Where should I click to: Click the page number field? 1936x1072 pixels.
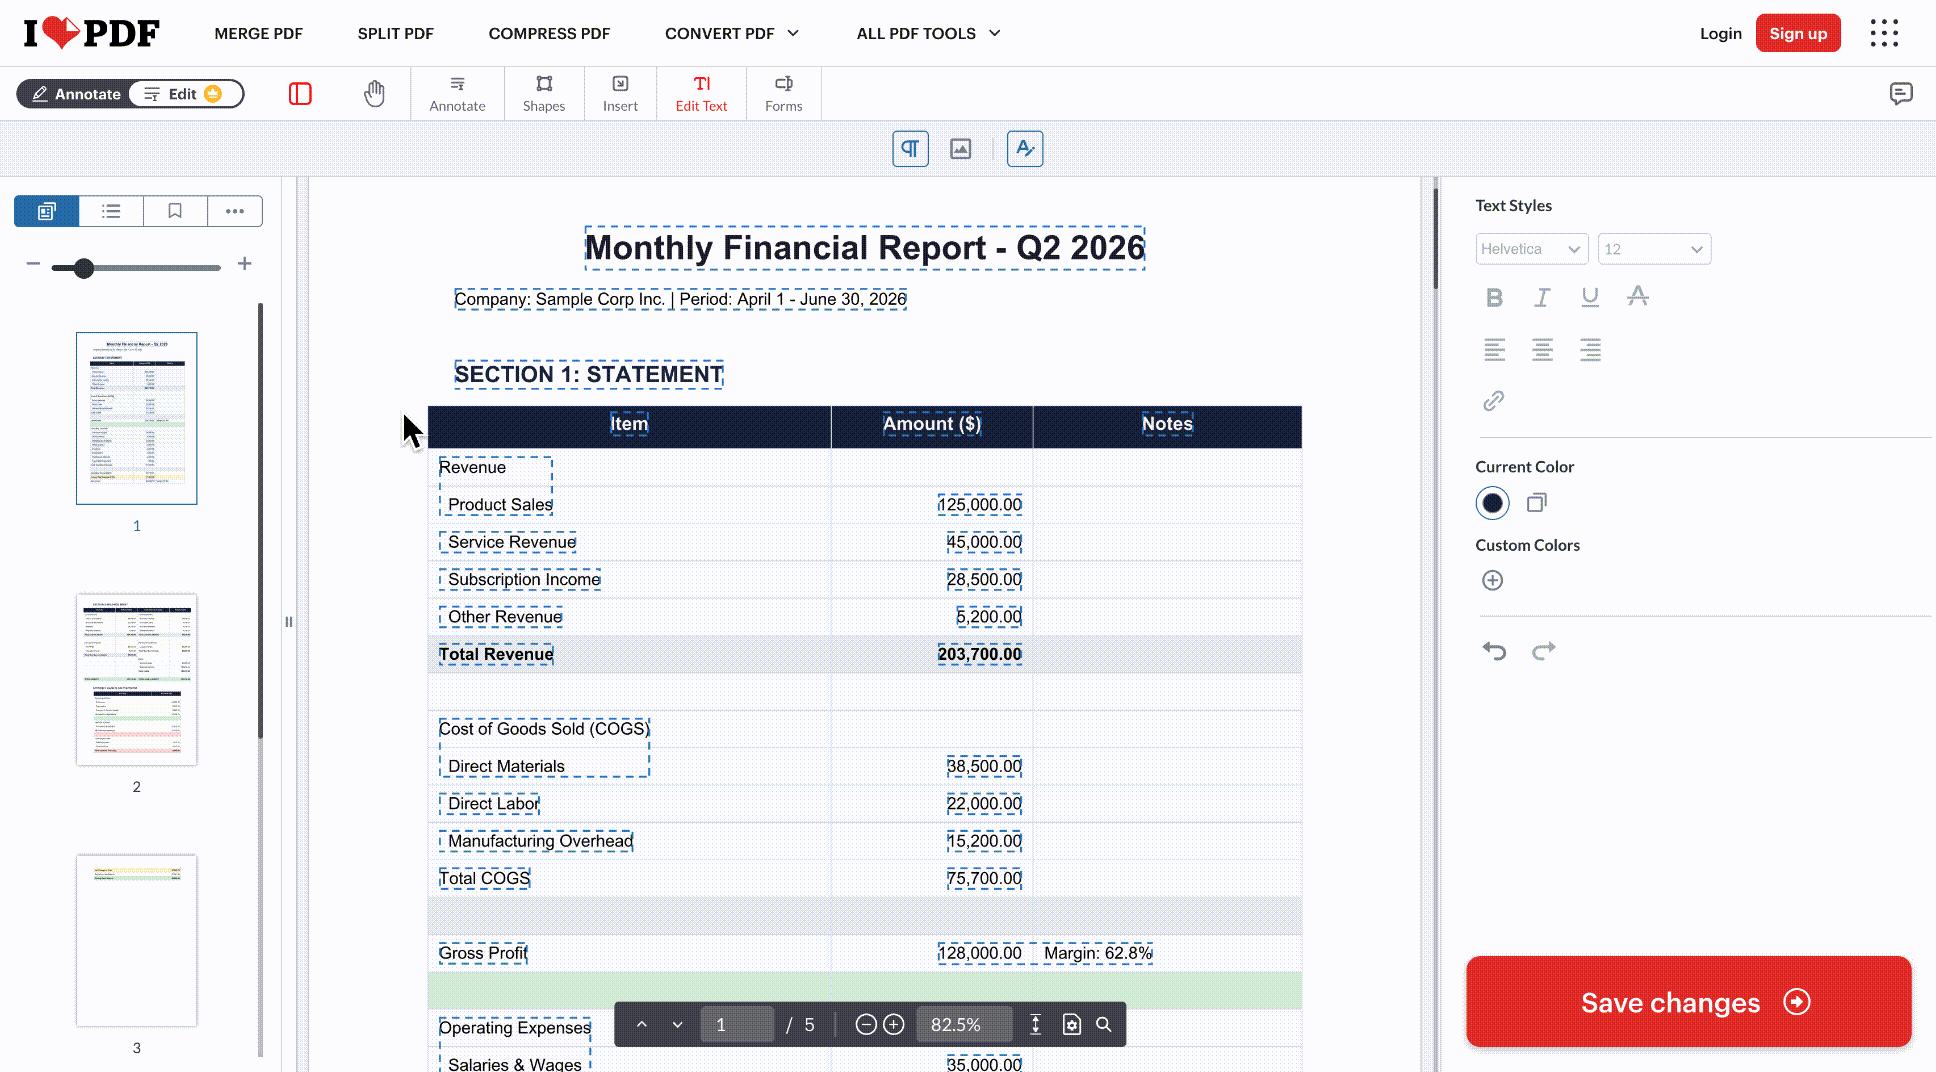[737, 1025]
